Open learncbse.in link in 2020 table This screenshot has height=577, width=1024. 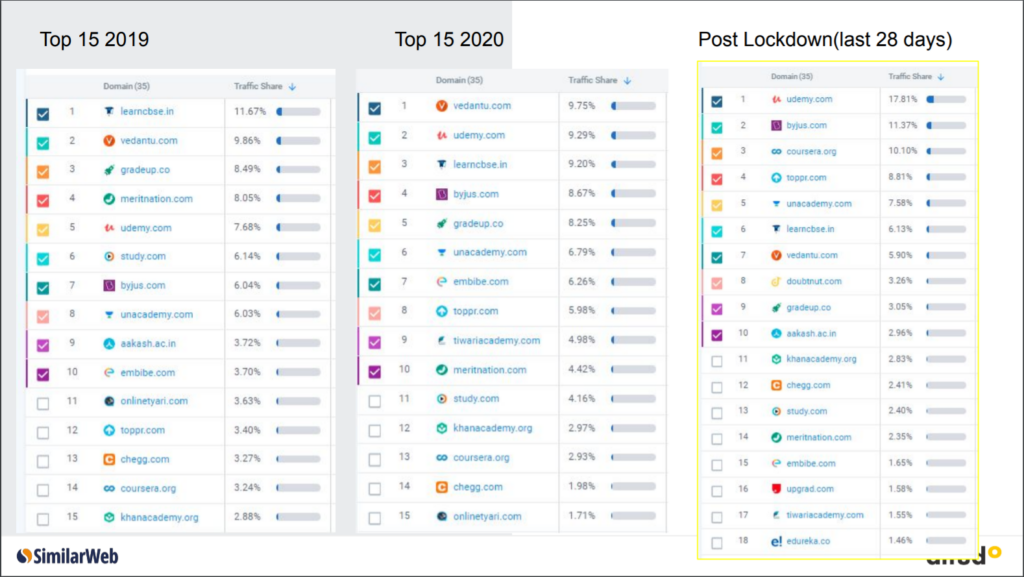tap(480, 164)
